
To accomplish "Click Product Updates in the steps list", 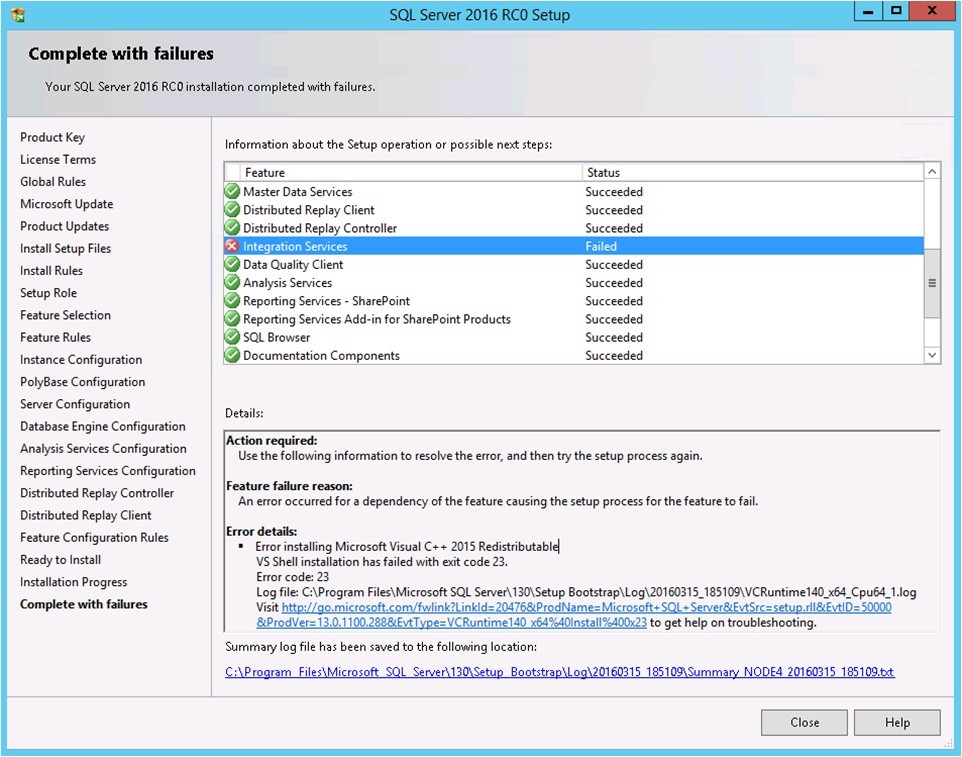I will [64, 226].
